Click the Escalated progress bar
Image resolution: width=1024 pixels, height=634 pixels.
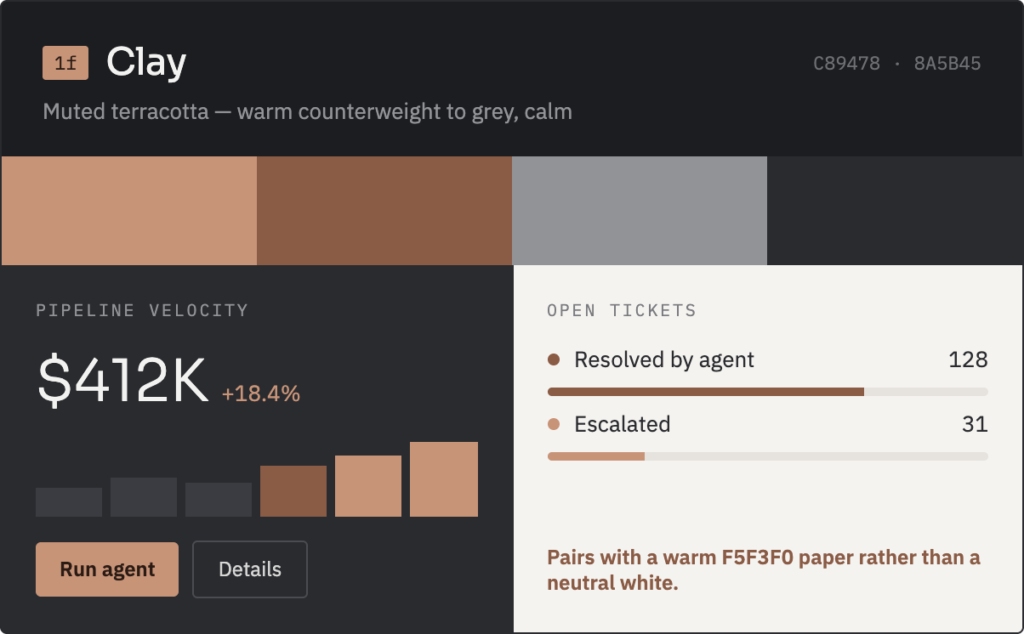(x=767, y=456)
